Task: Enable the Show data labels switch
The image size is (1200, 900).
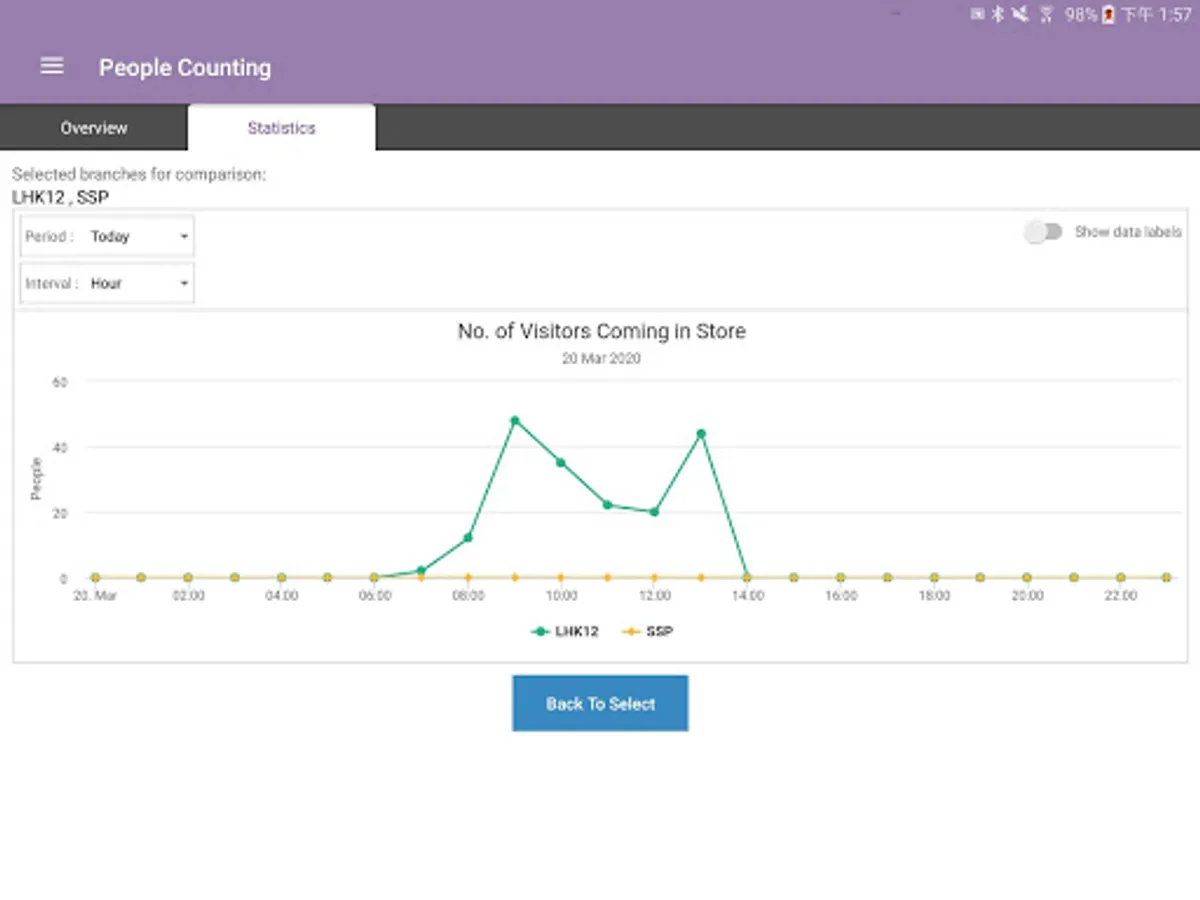Action: pos(1043,232)
